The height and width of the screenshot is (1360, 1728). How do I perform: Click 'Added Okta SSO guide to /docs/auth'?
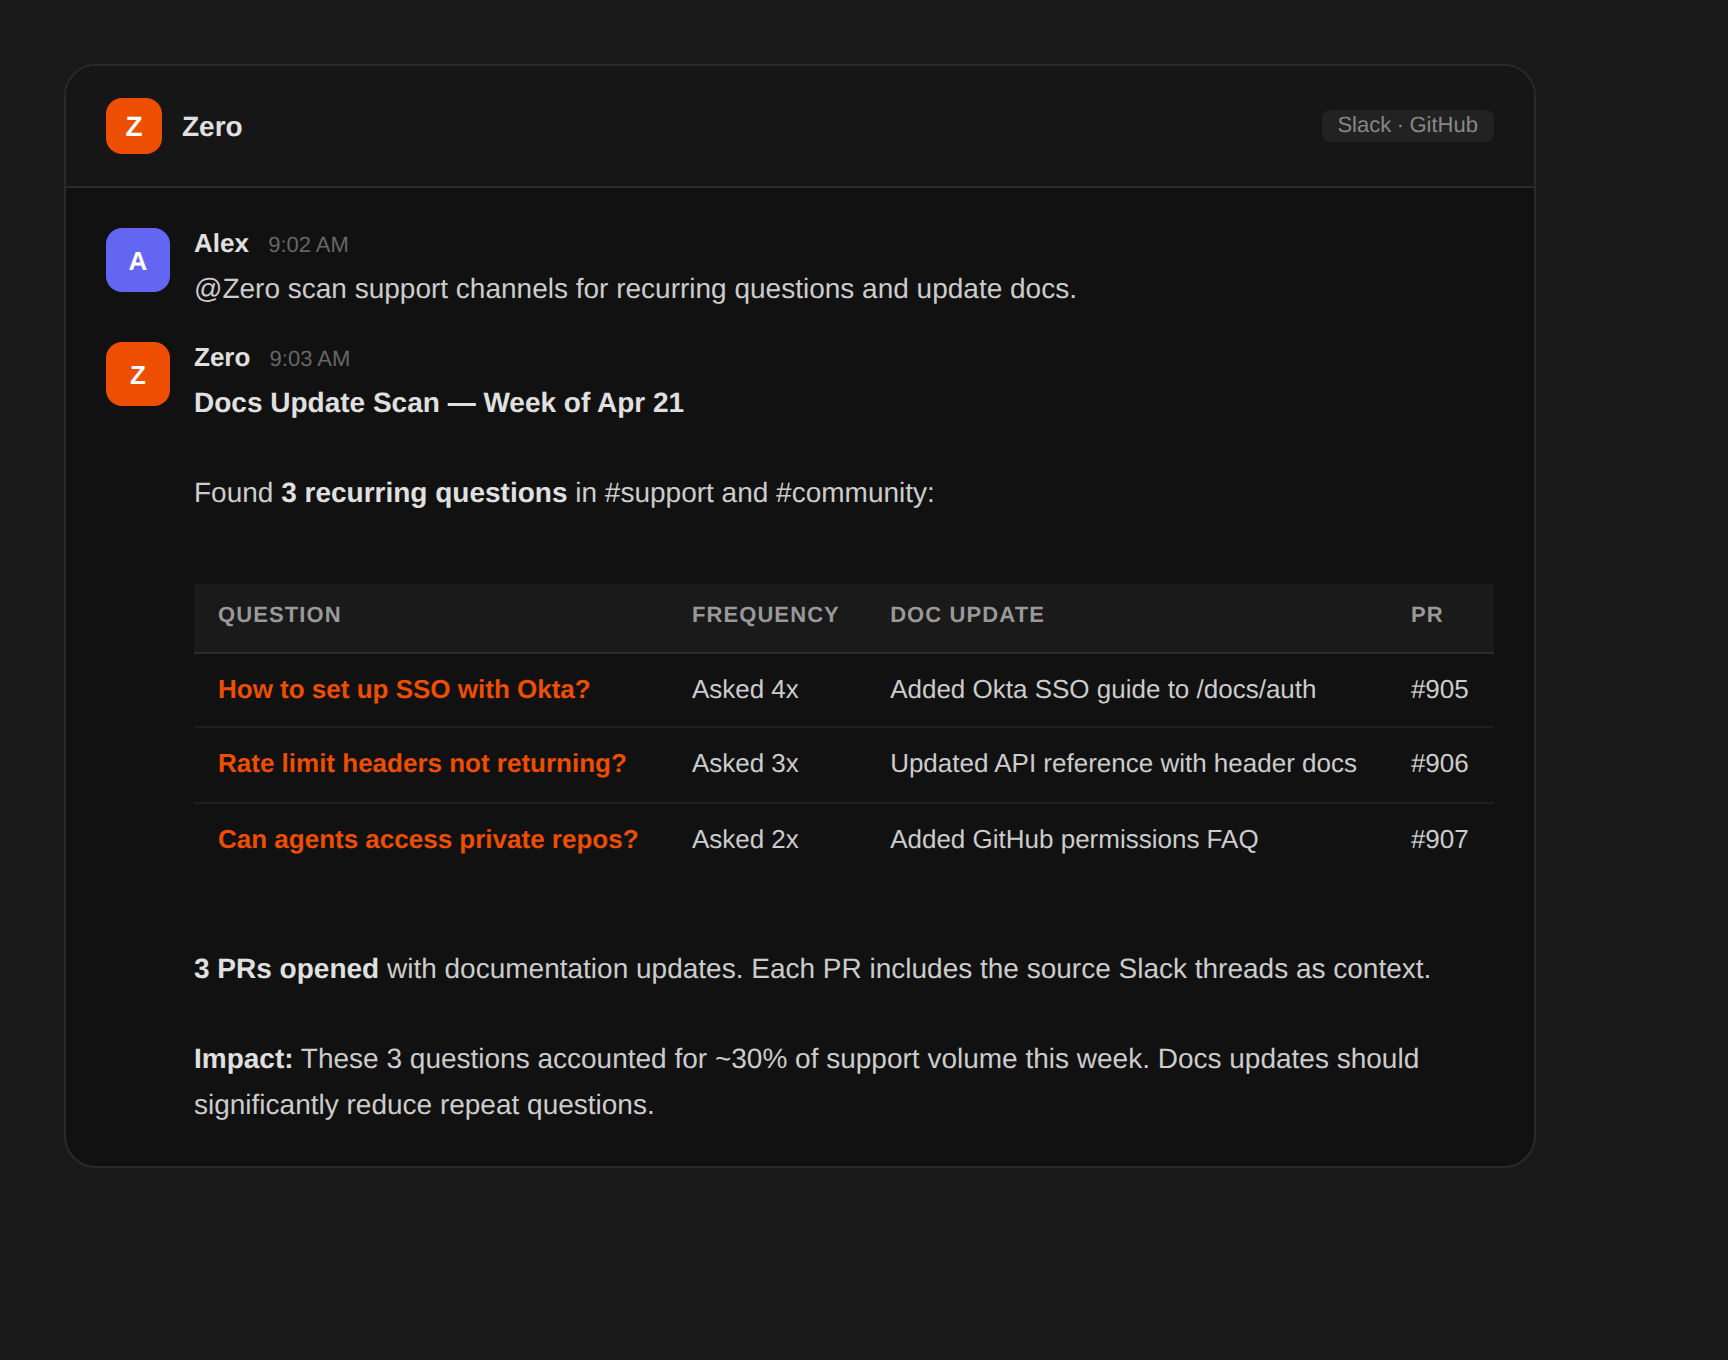click(x=1103, y=689)
